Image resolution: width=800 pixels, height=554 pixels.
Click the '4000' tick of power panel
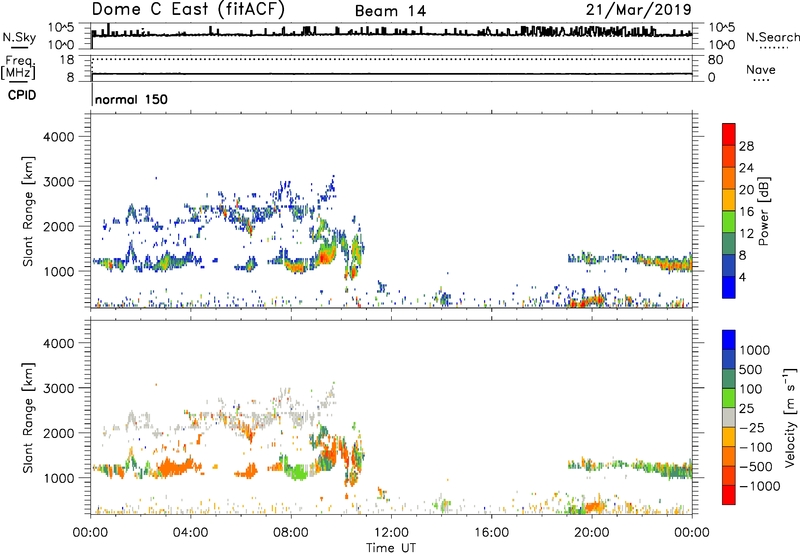(59, 137)
